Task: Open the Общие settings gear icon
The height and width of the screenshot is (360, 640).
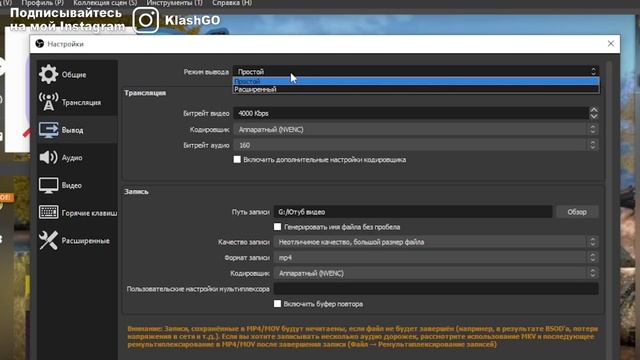Action: [x=48, y=74]
